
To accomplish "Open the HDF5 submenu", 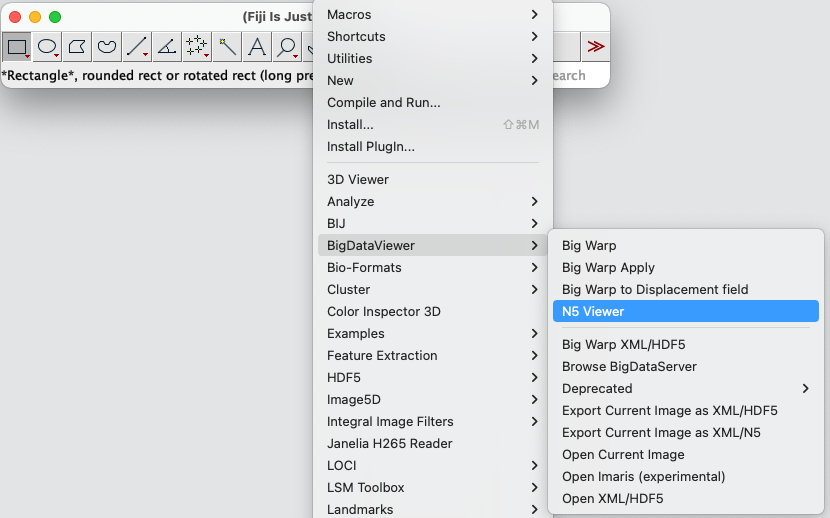I will click(x=432, y=378).
